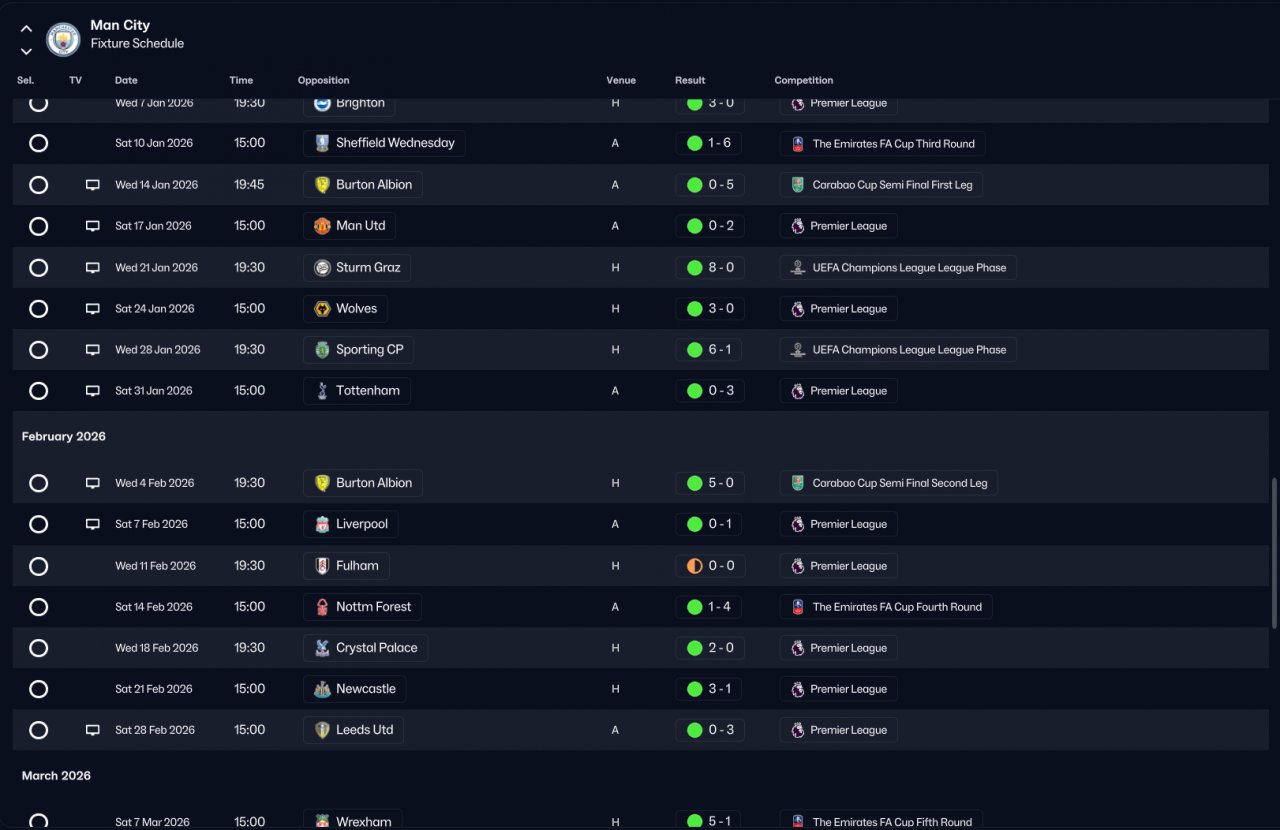Click the Tottenham crest icon
Screen dimensions: 1280x830
322,391
